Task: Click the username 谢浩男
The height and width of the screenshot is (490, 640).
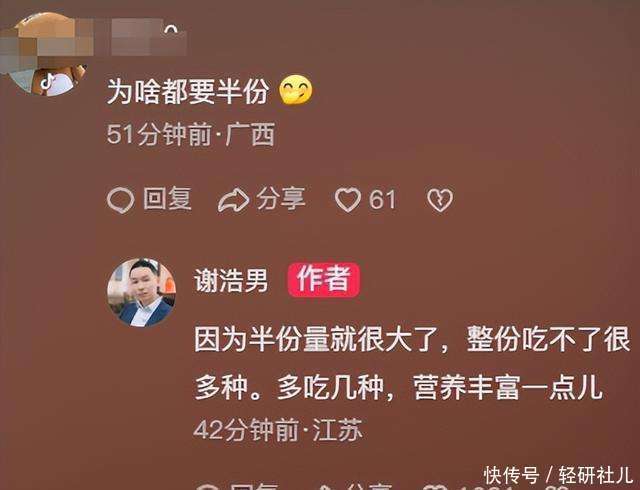Action: (x=231, y=281)
